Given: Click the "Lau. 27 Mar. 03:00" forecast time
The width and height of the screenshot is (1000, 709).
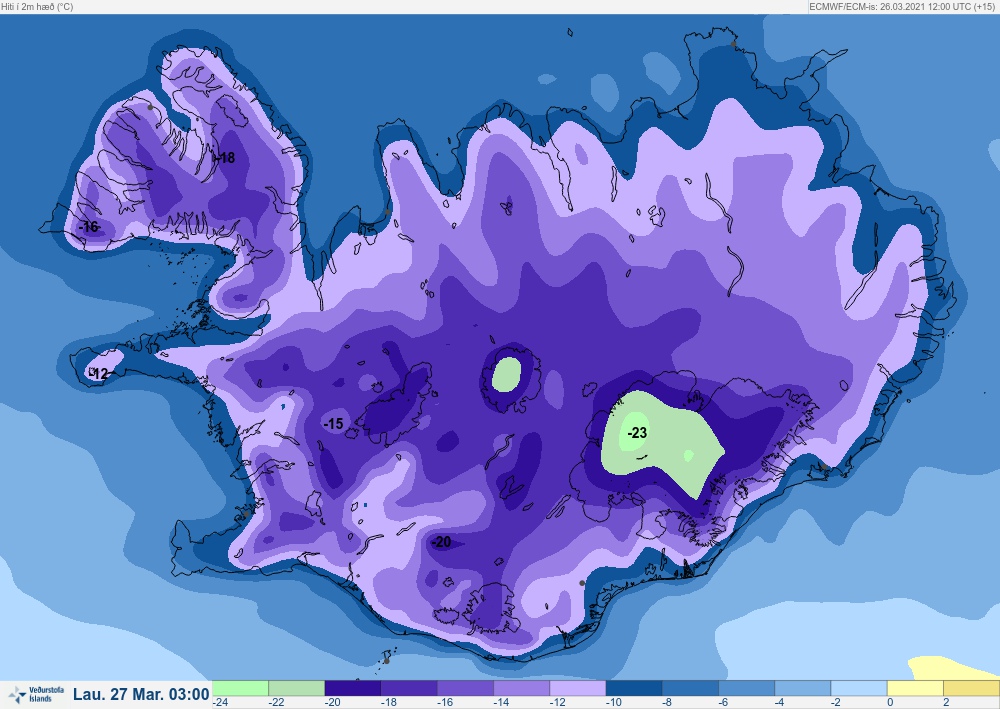Looking at the screenshot, I should 141,694.
